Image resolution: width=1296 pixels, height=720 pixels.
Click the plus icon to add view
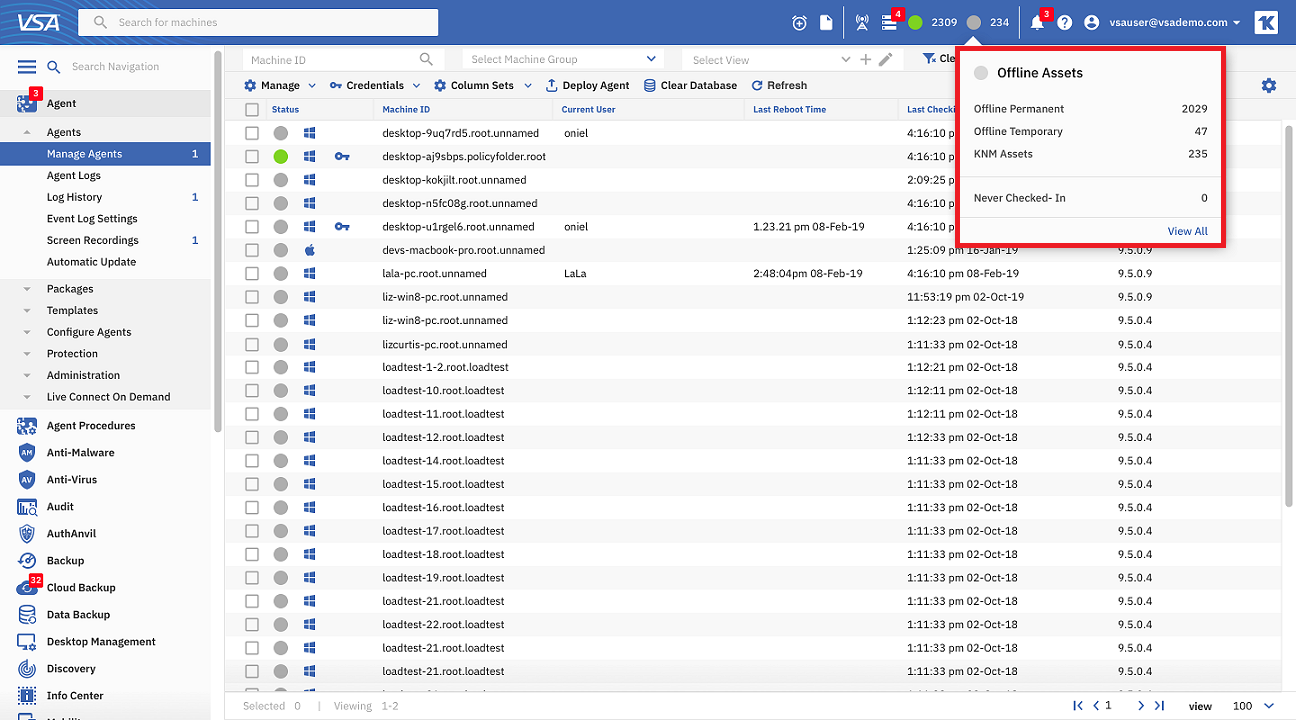(866, 60)
